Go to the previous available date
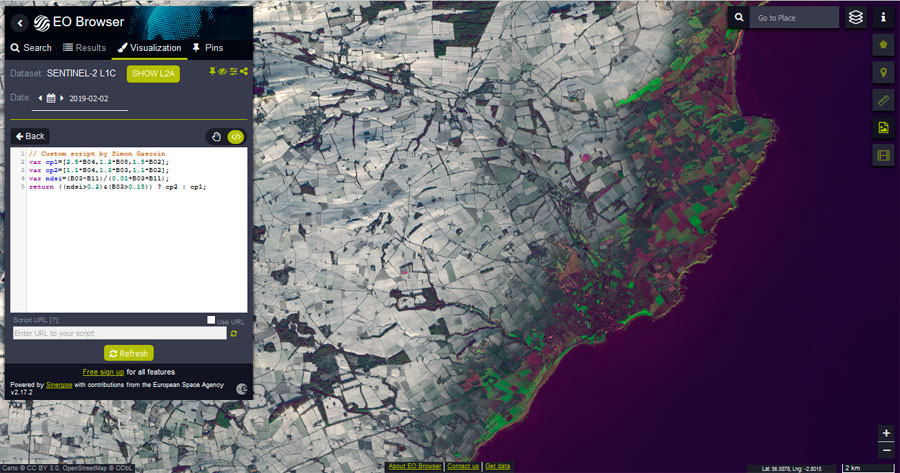Viewport: 900px width, 473px height. (x=40, y=98)
